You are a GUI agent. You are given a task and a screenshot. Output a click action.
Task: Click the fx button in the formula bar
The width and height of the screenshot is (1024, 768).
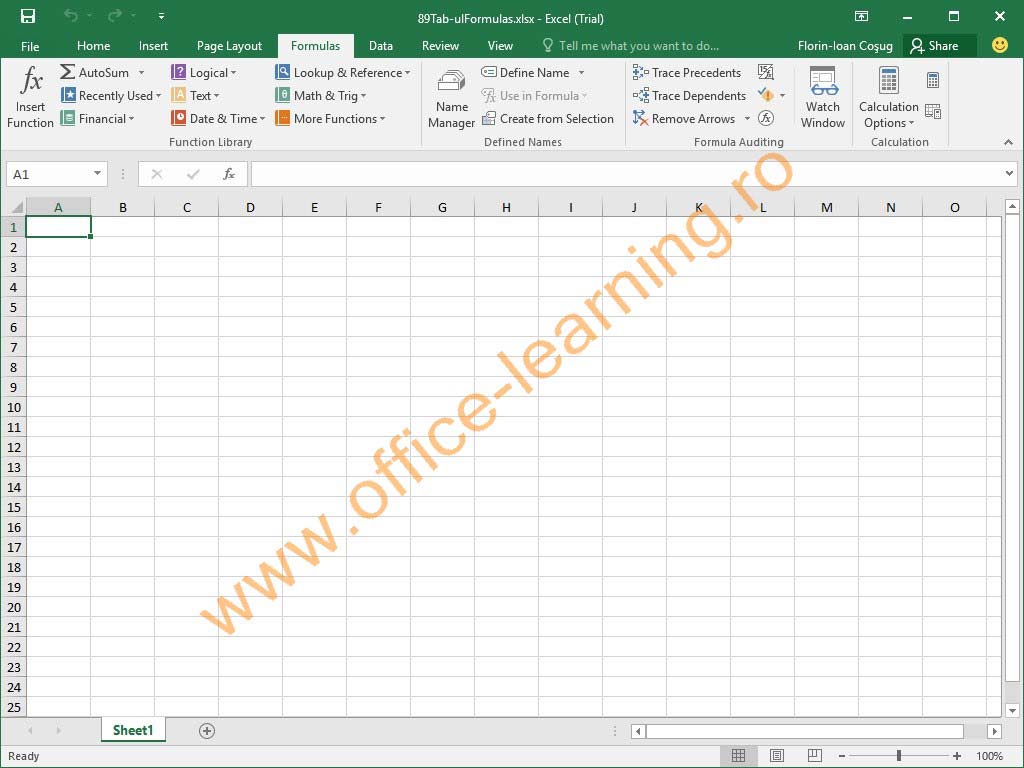229,174
